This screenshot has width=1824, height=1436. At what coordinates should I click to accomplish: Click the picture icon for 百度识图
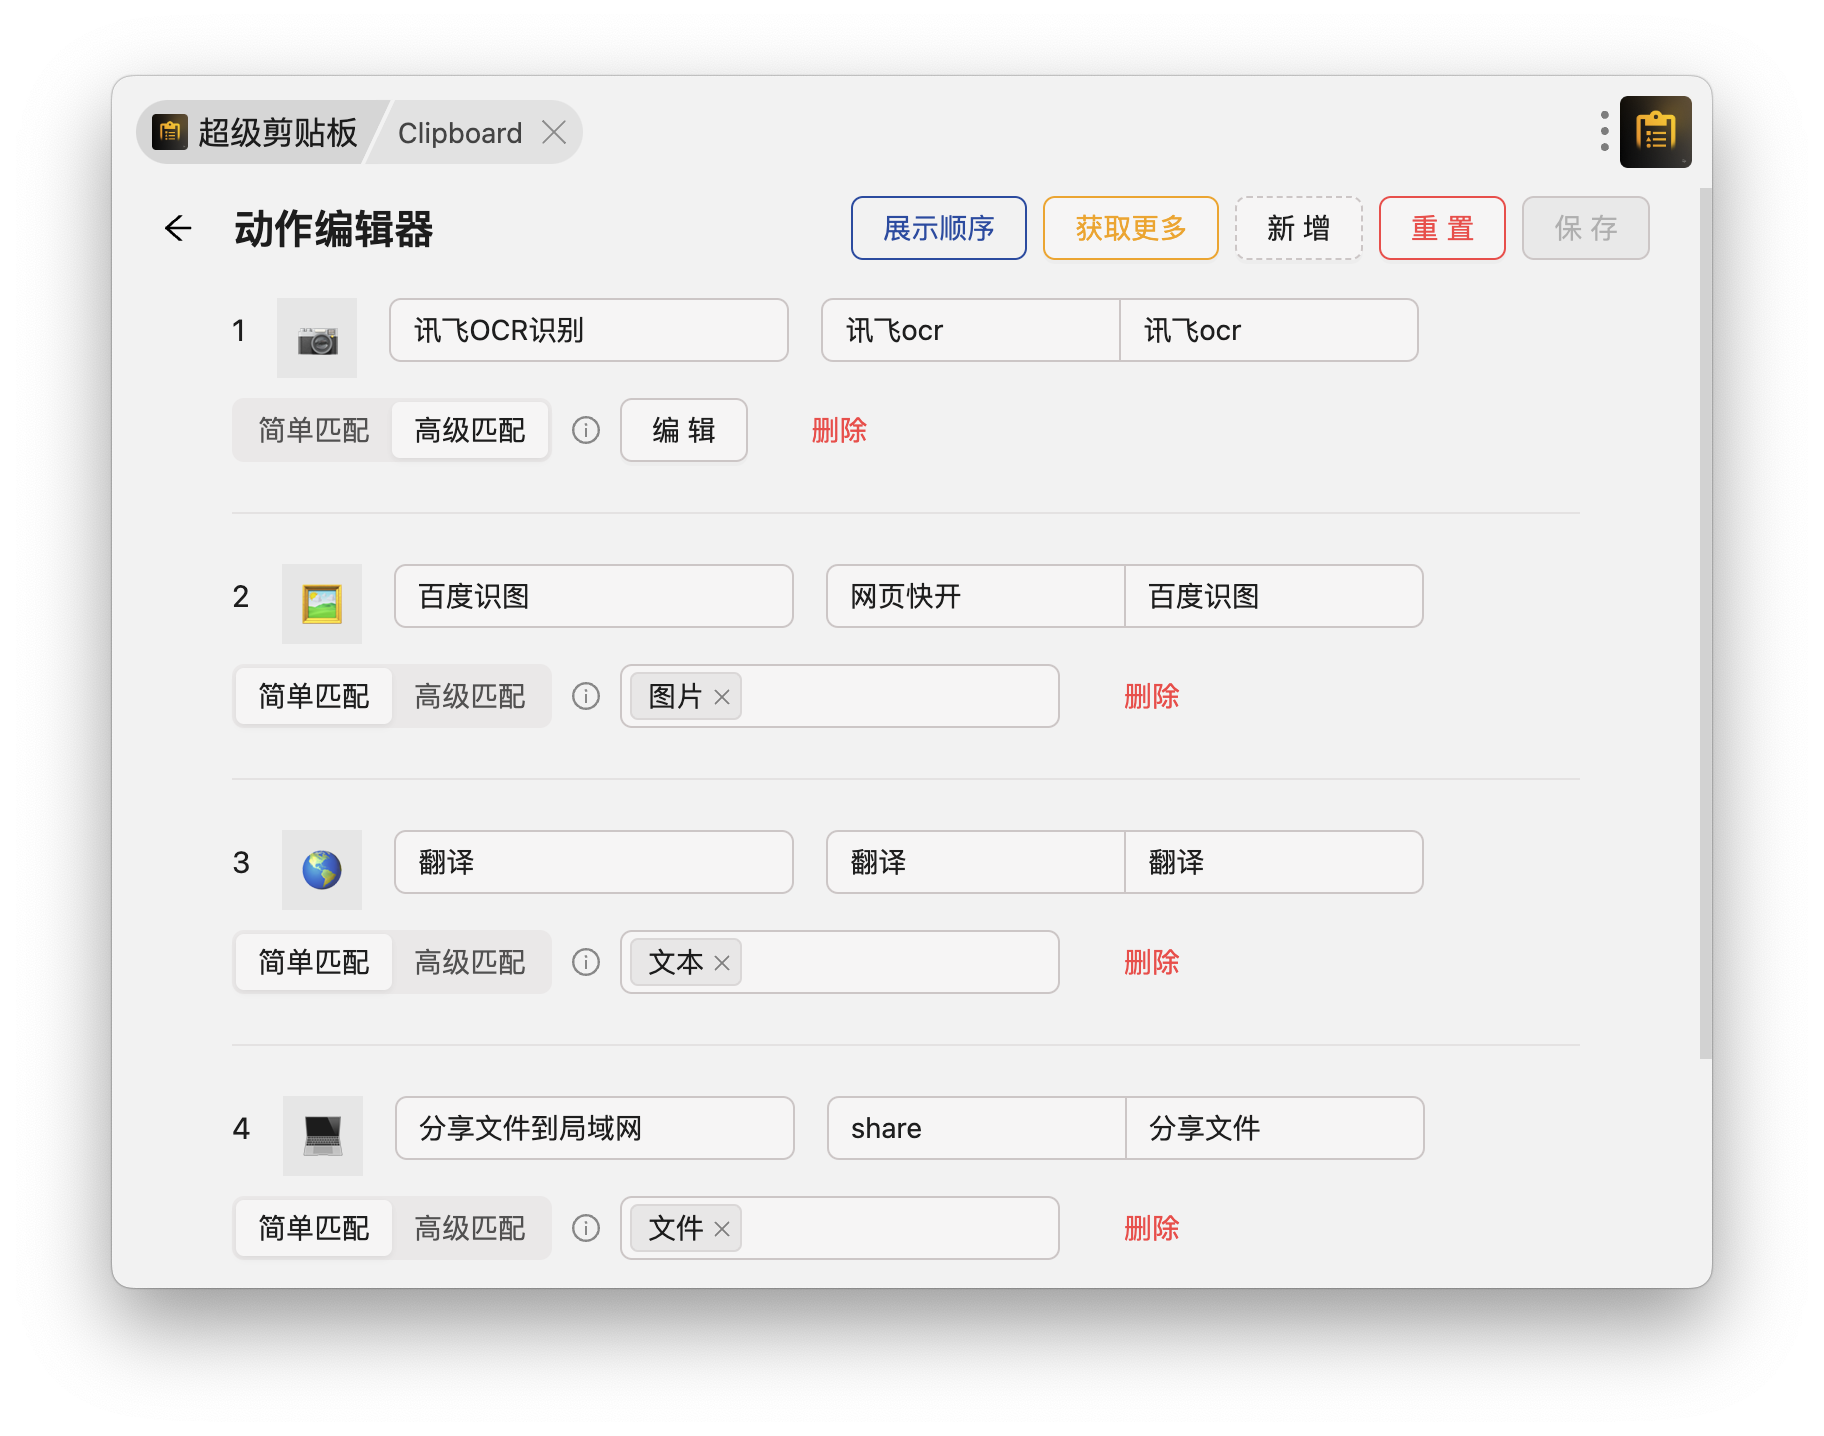coord(322,604)
